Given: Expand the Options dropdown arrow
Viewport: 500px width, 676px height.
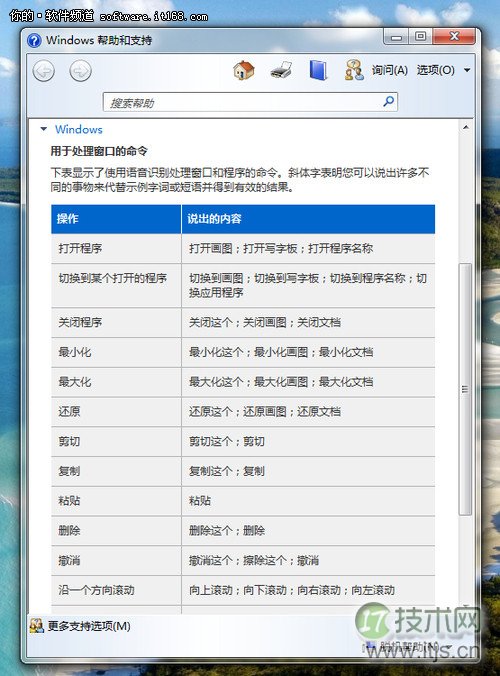Looking at the screenshot, I should point(467,70).
